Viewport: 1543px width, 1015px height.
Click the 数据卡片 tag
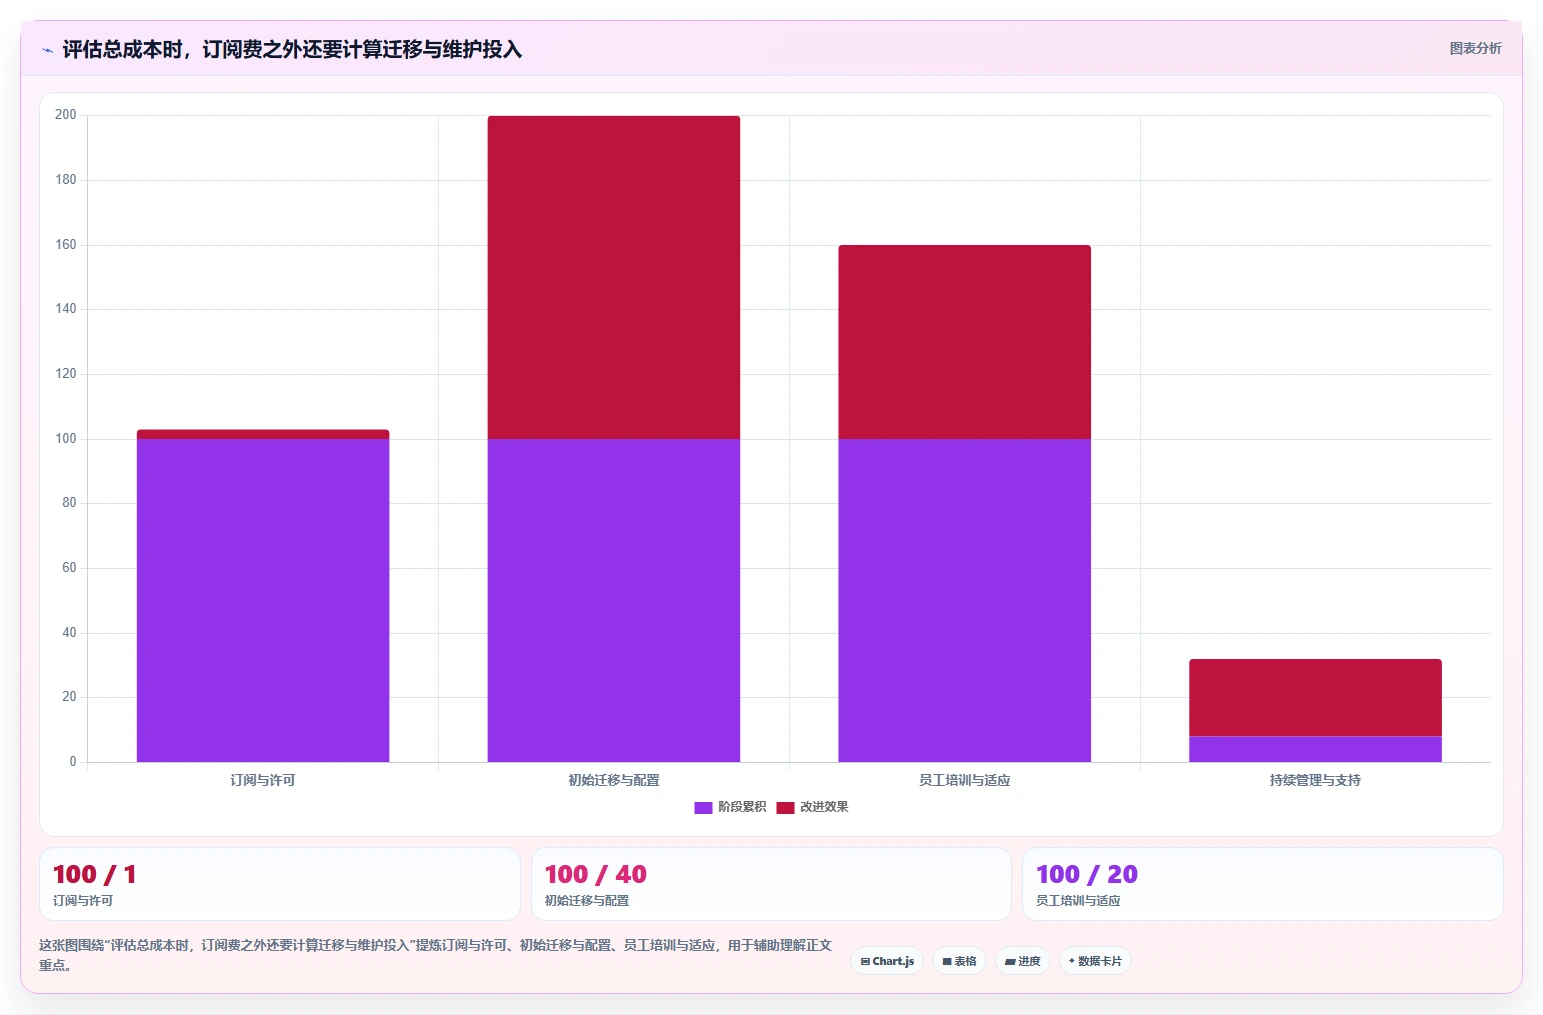tap(1095, 961)
